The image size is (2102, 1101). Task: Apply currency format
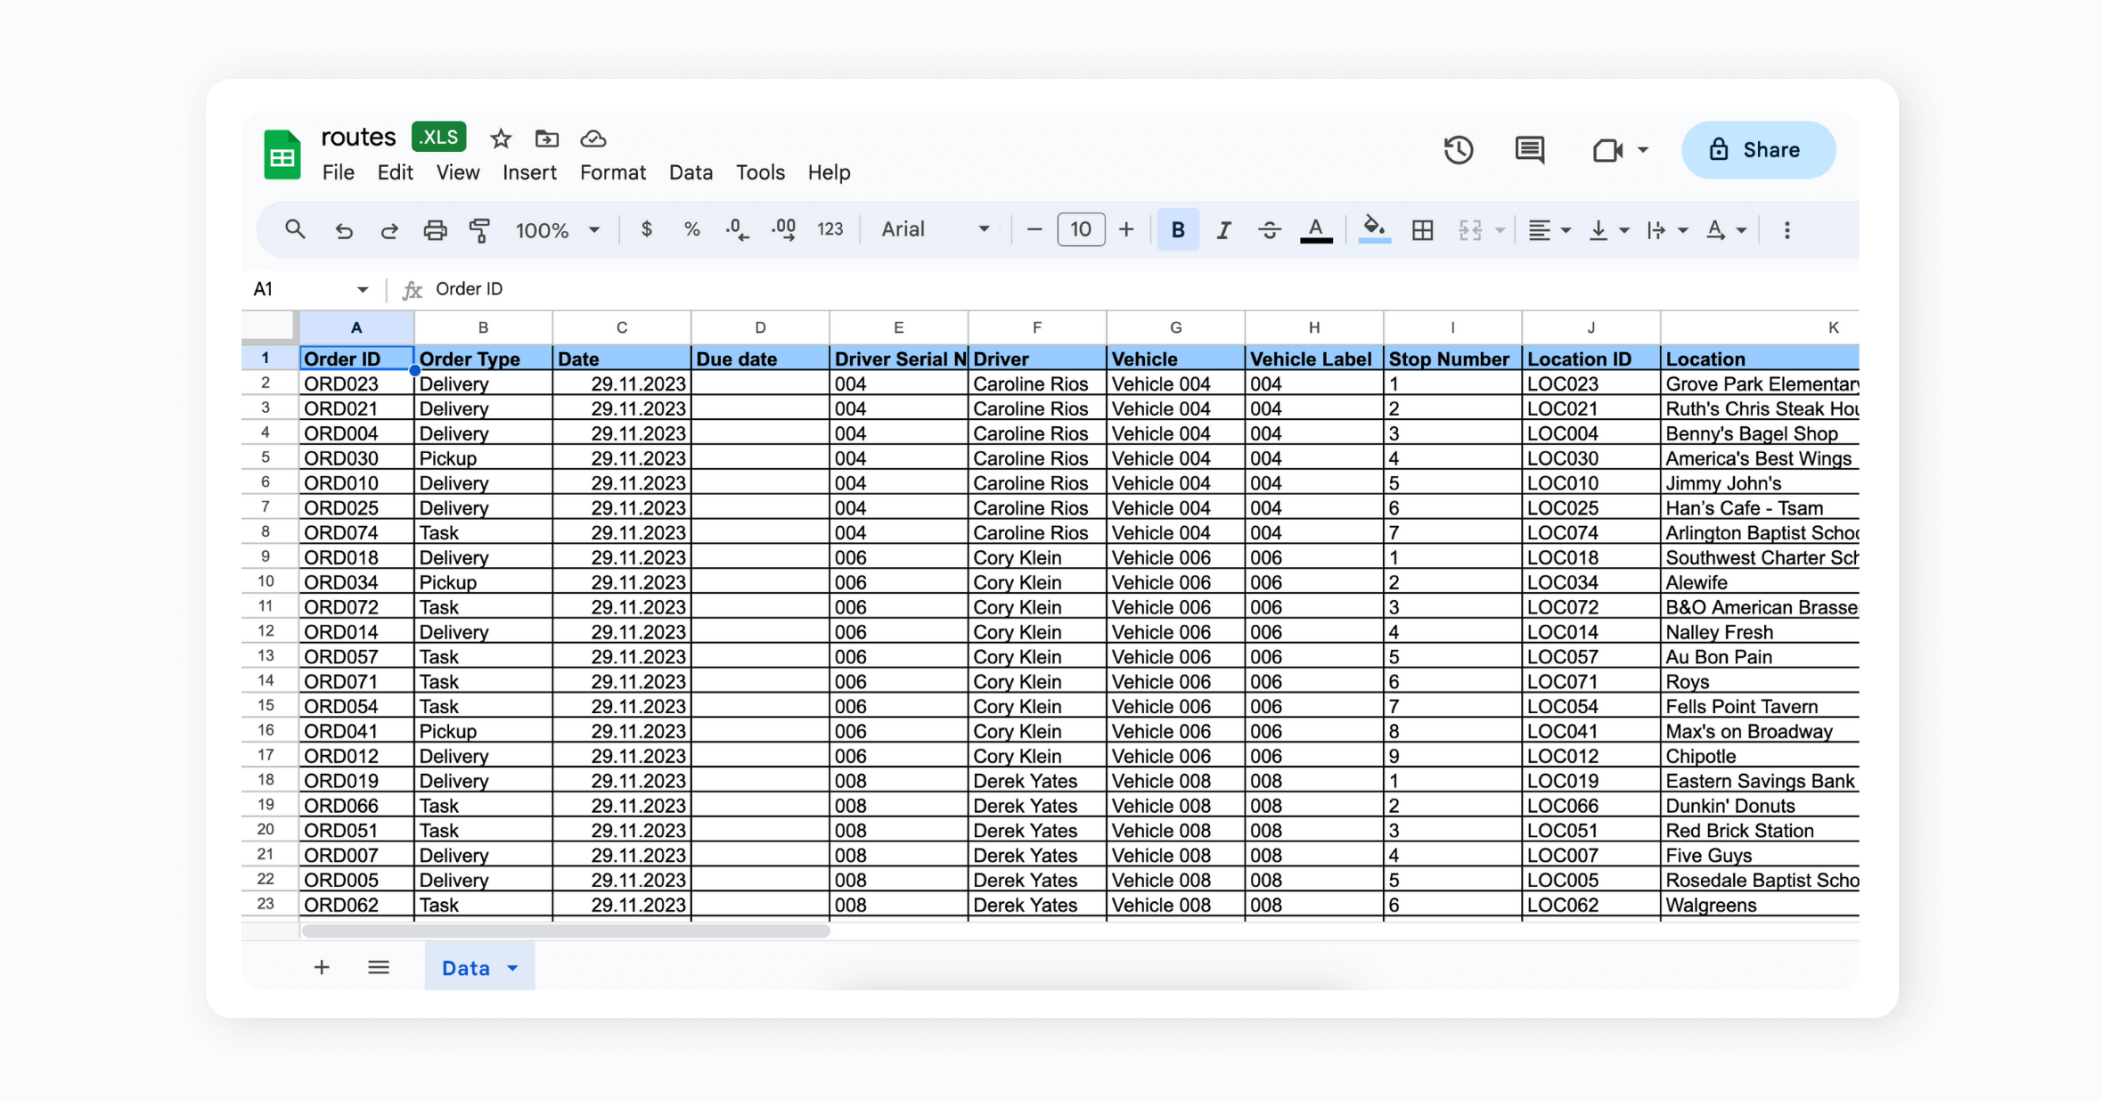tap(646, 229)
